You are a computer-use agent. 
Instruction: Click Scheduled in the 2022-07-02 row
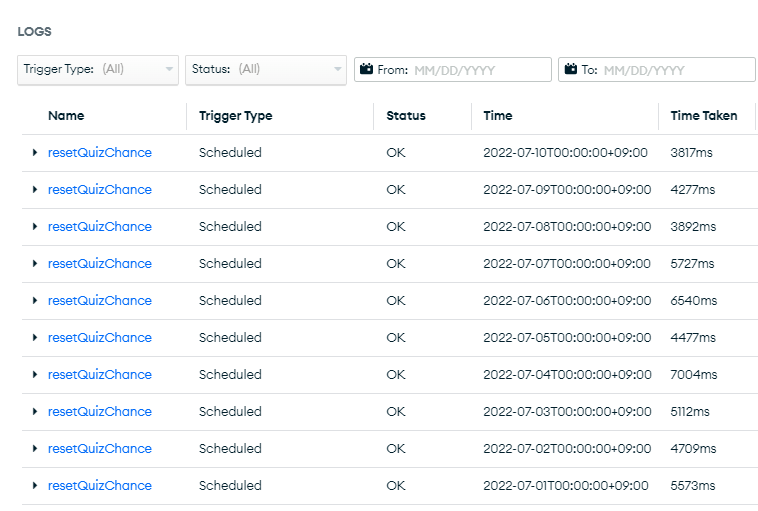point(230,448)
